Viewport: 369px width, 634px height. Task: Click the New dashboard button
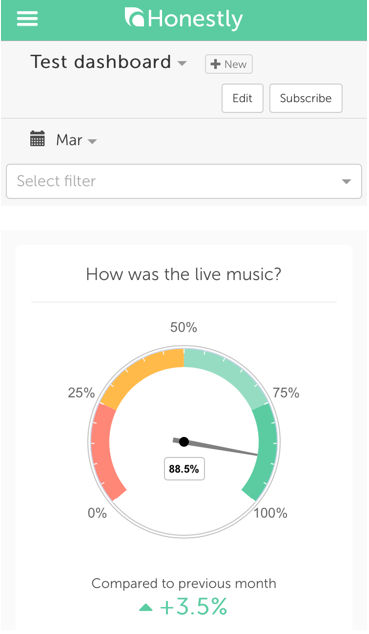coord(229,64)
